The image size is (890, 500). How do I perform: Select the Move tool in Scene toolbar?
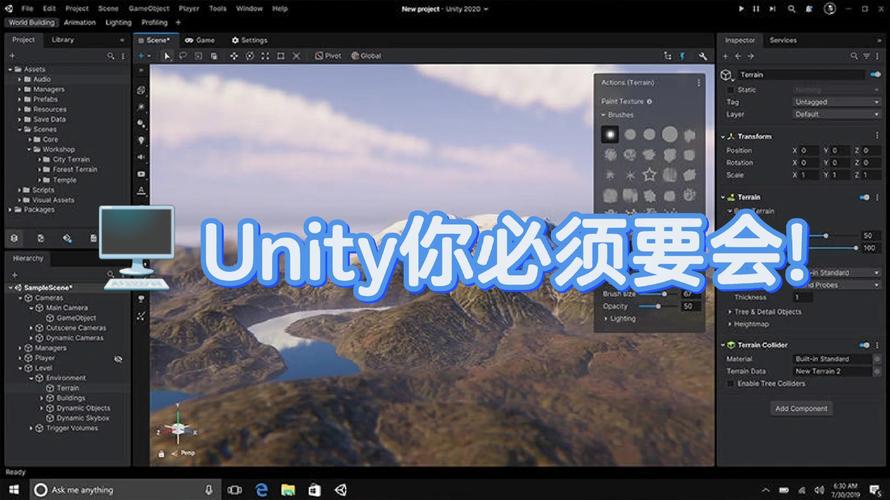coord(234,56)
